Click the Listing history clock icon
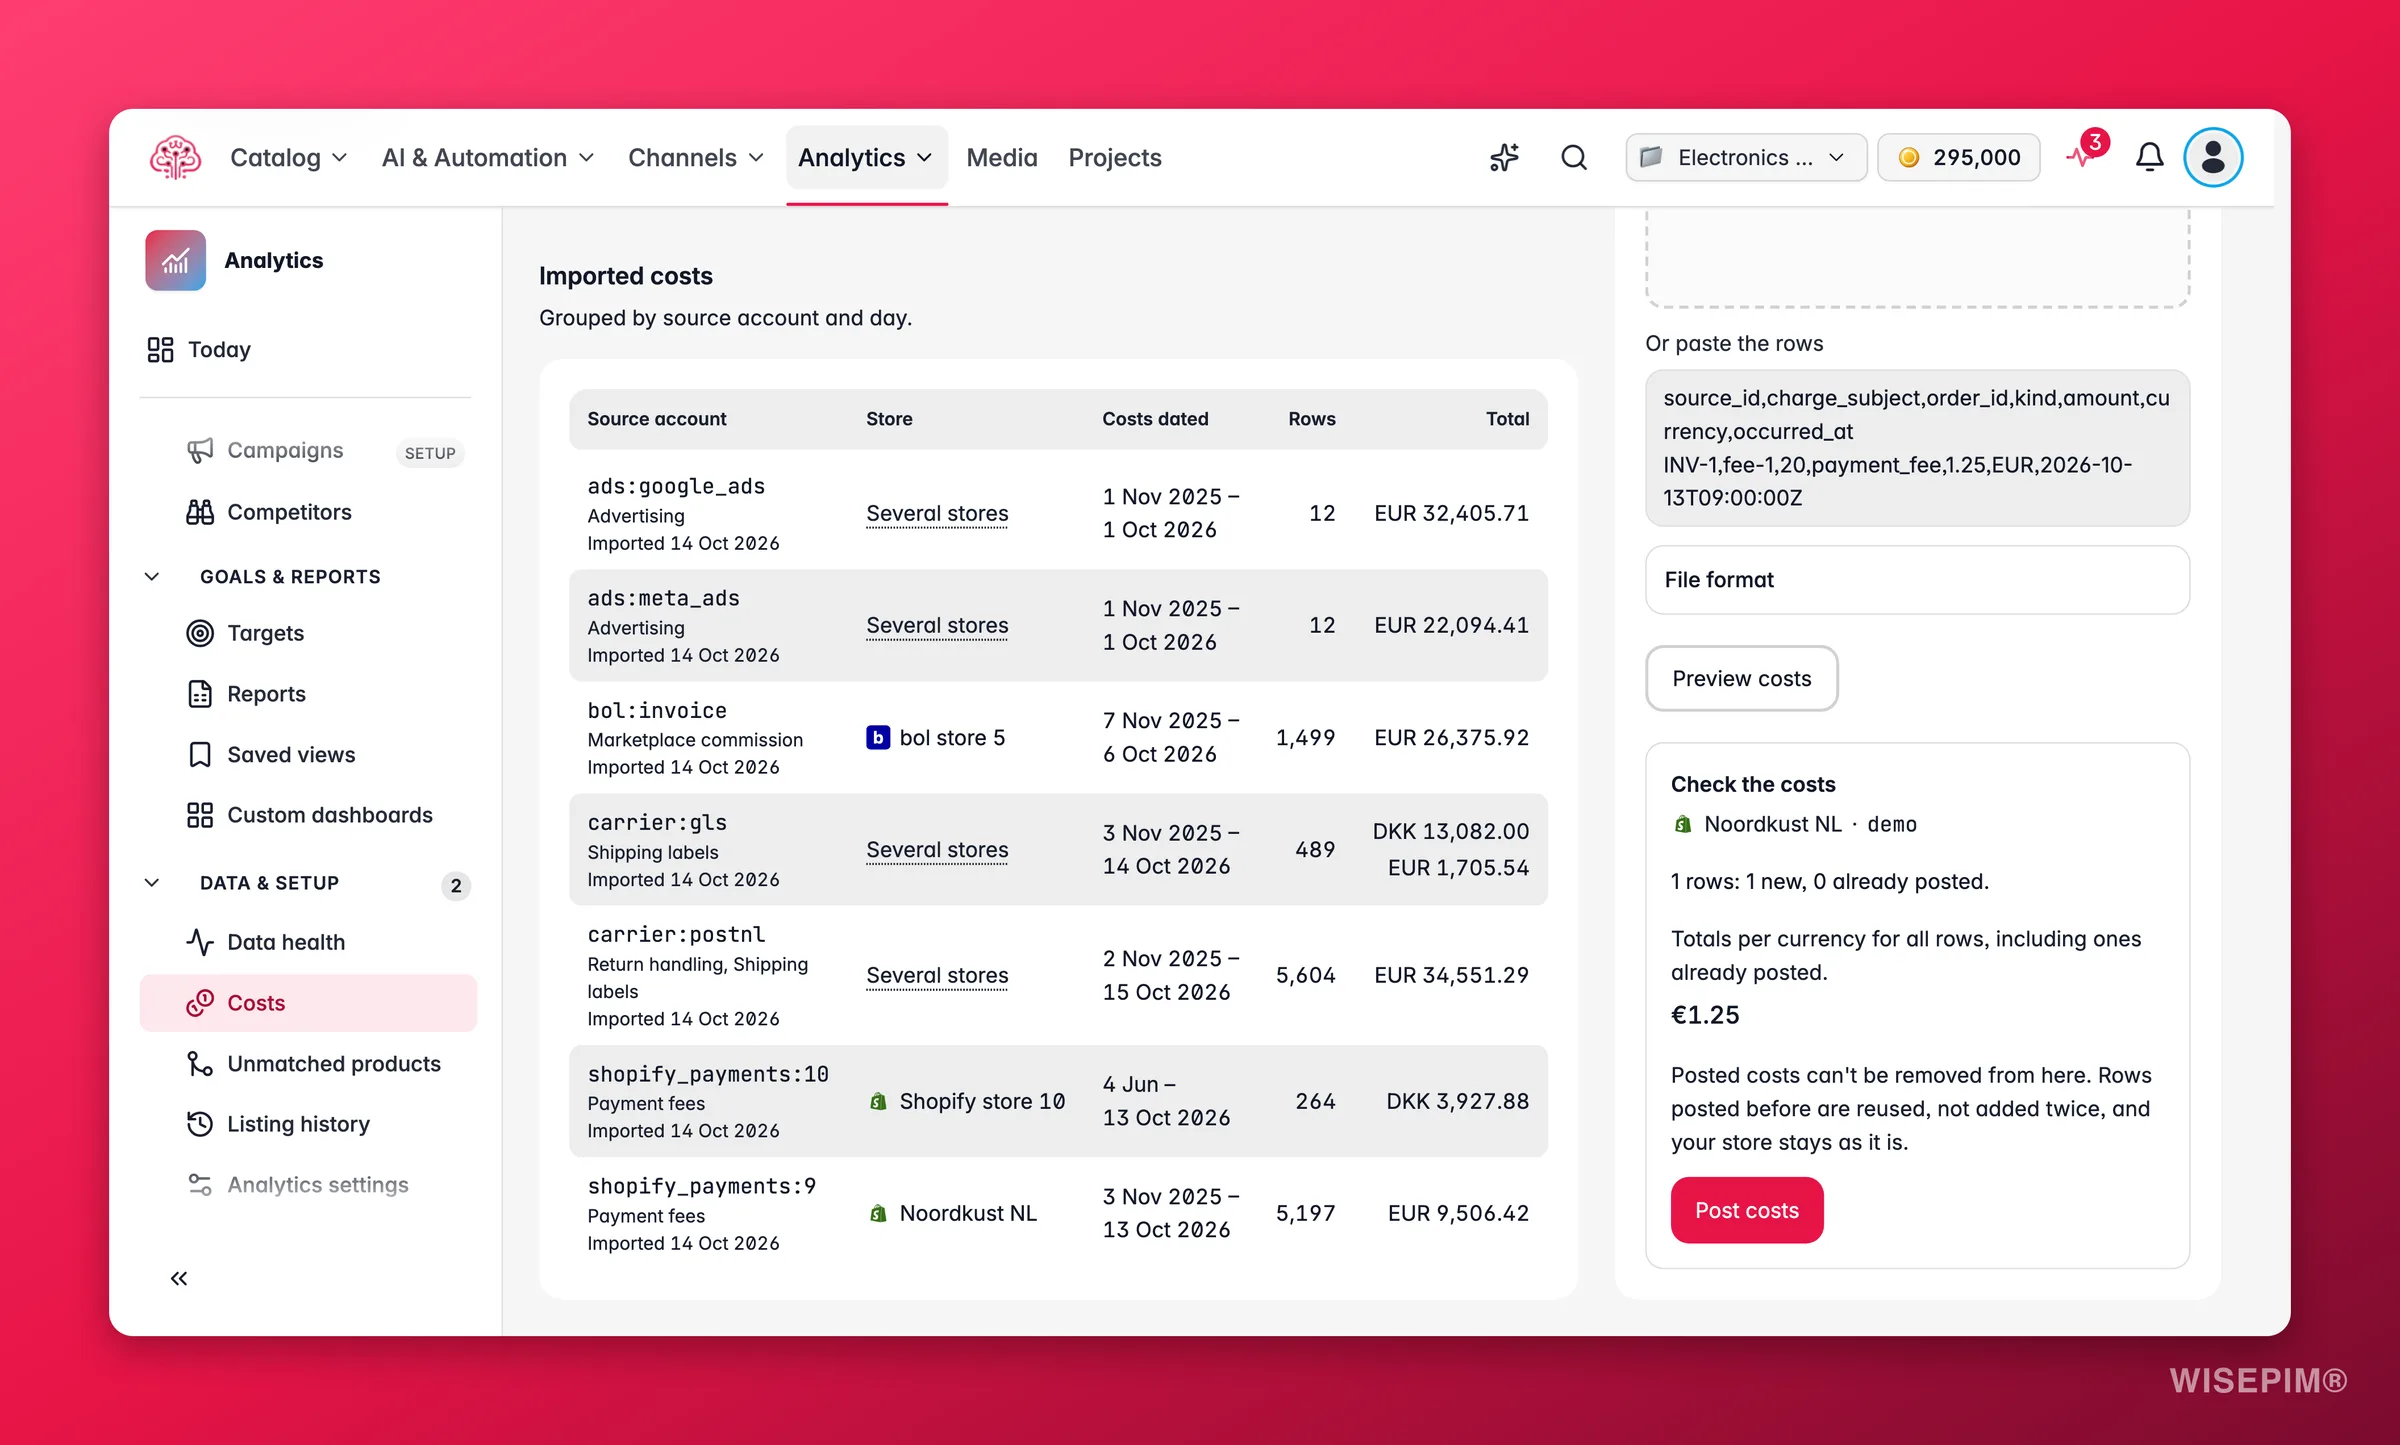The height and width of the screenshot is (1445, 2400). coord(200,1124)
